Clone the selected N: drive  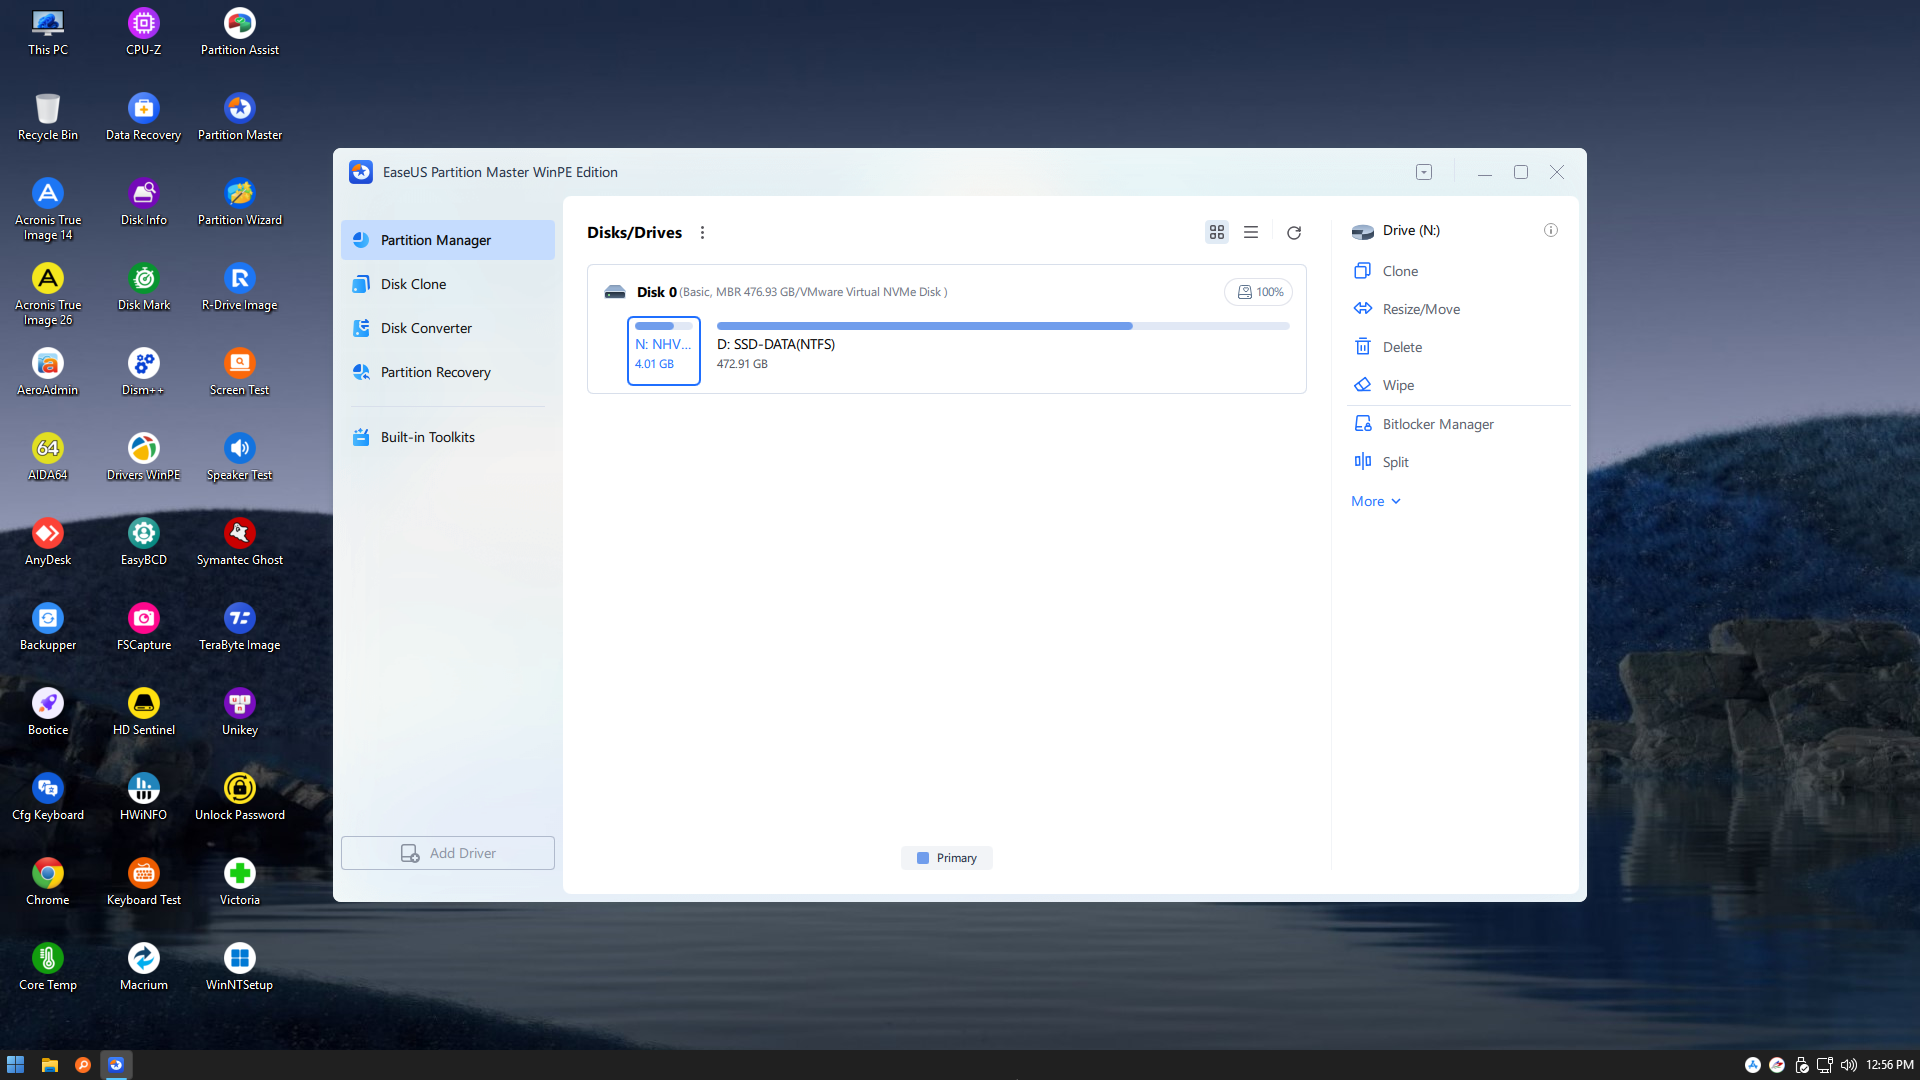(x=1400, y=271)
